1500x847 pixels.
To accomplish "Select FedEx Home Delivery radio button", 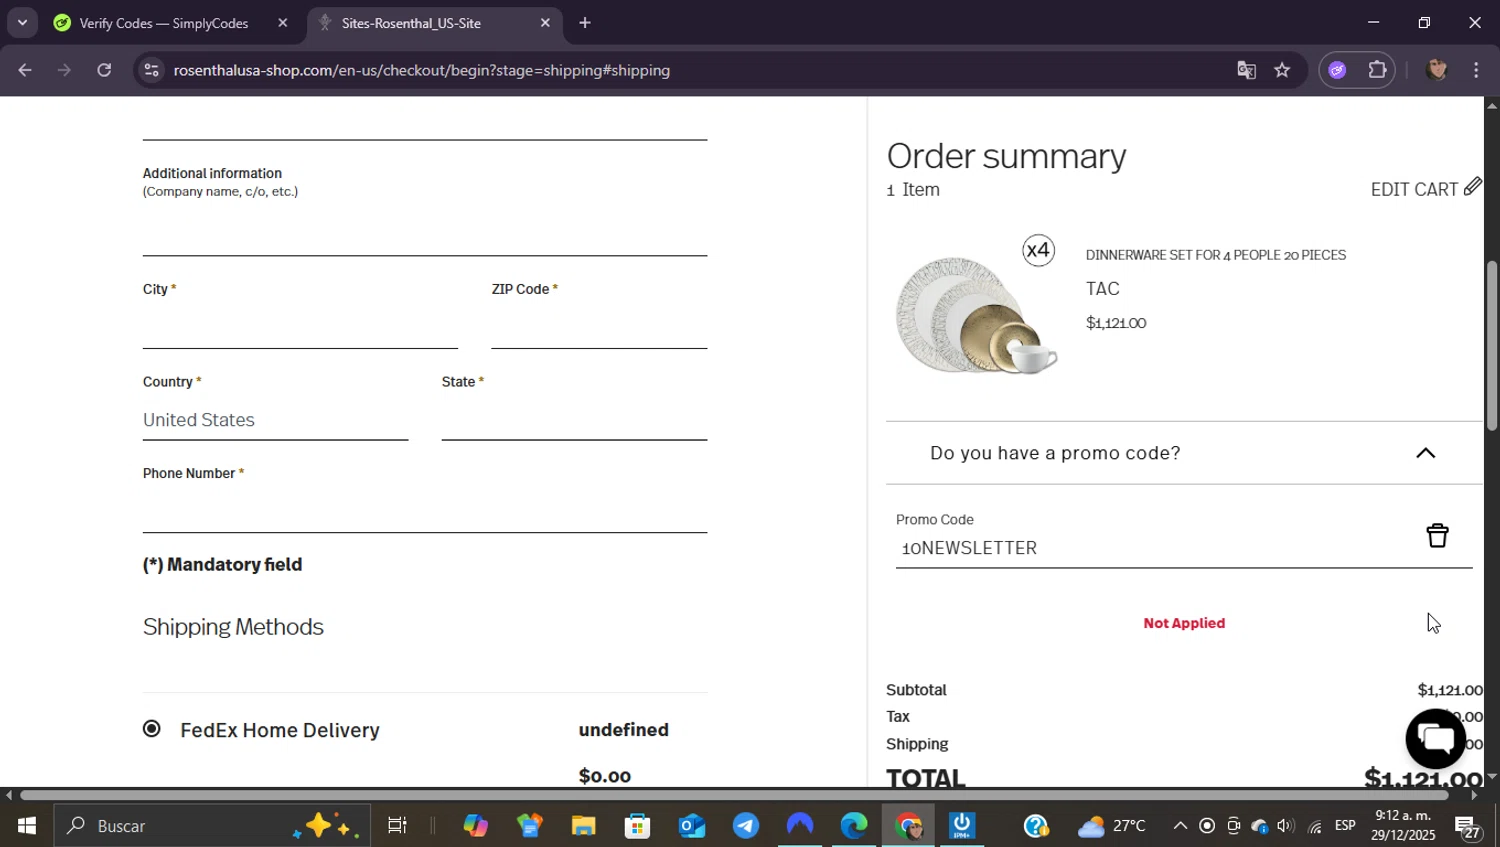I will (x=152, y=729).
